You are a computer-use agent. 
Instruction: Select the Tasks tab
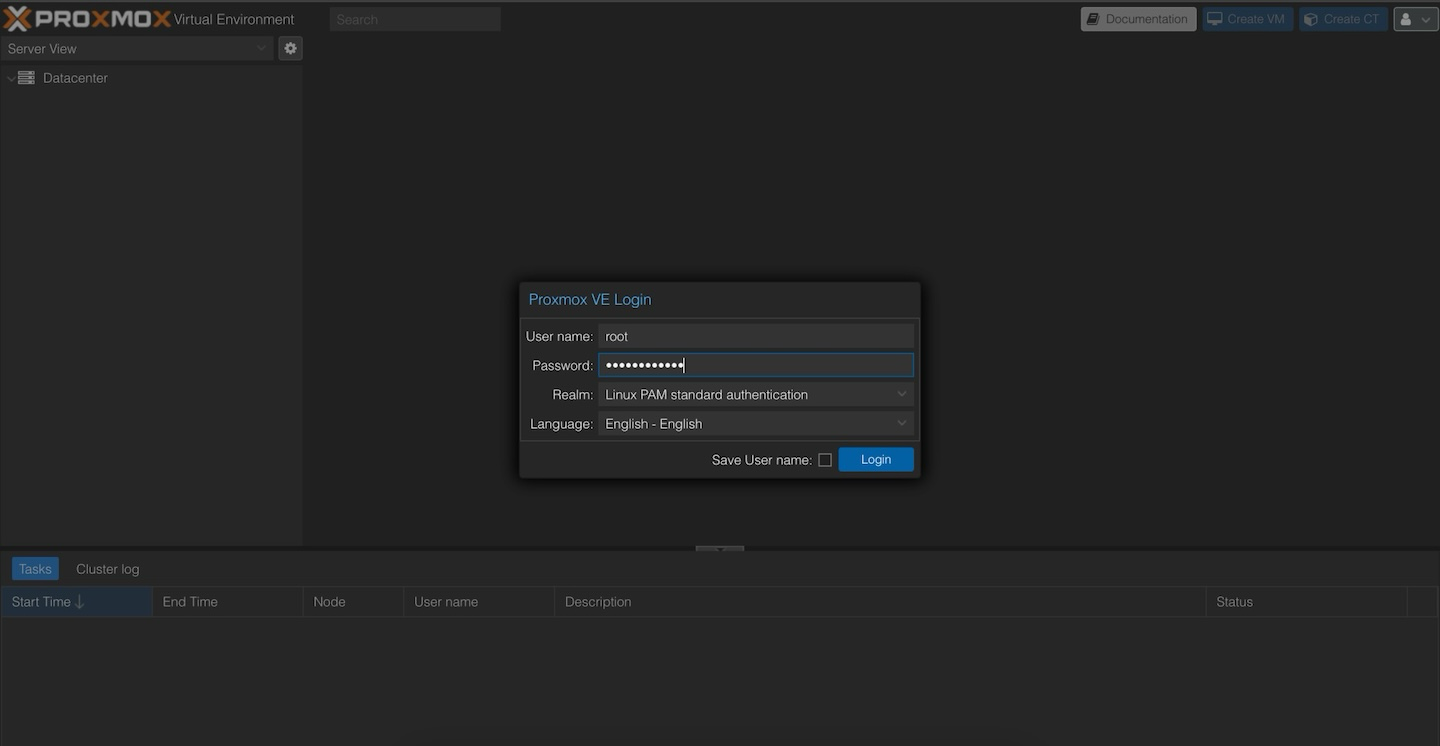click(34, 568)
